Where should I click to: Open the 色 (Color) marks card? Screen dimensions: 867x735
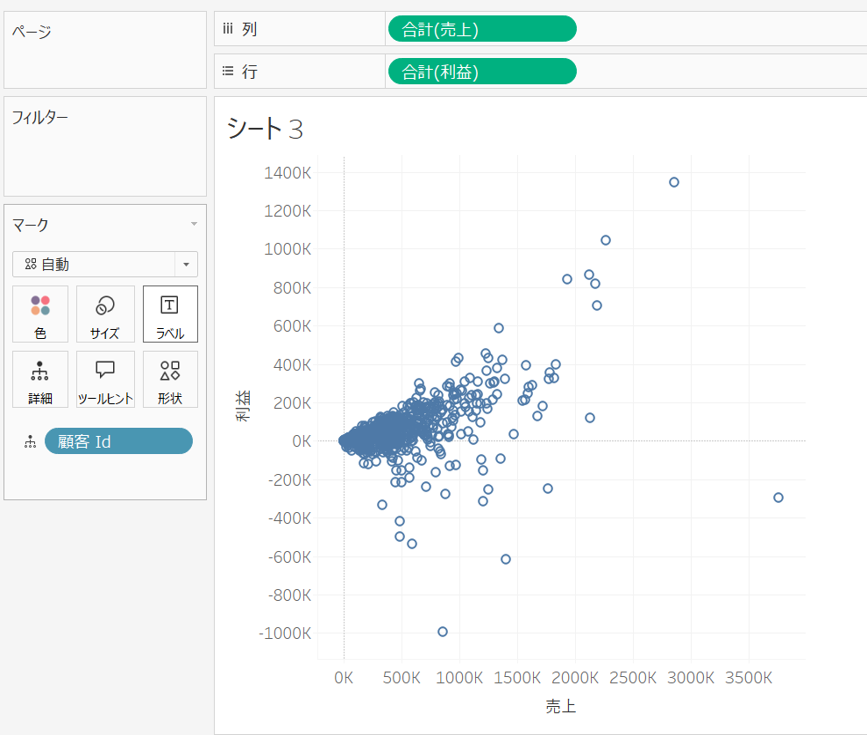click(x=40, y=314)
